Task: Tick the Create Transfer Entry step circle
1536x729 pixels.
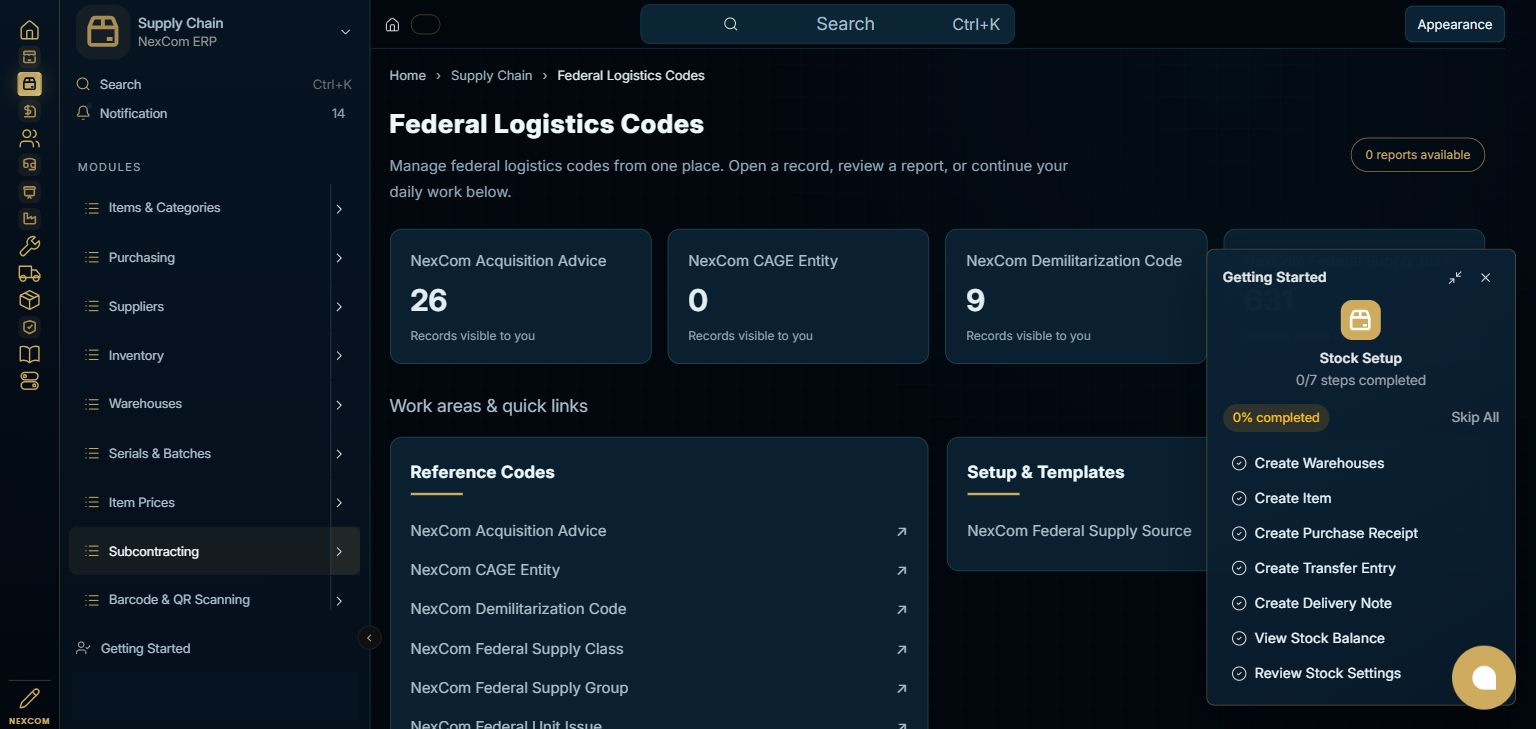Action: [1239, 568]
